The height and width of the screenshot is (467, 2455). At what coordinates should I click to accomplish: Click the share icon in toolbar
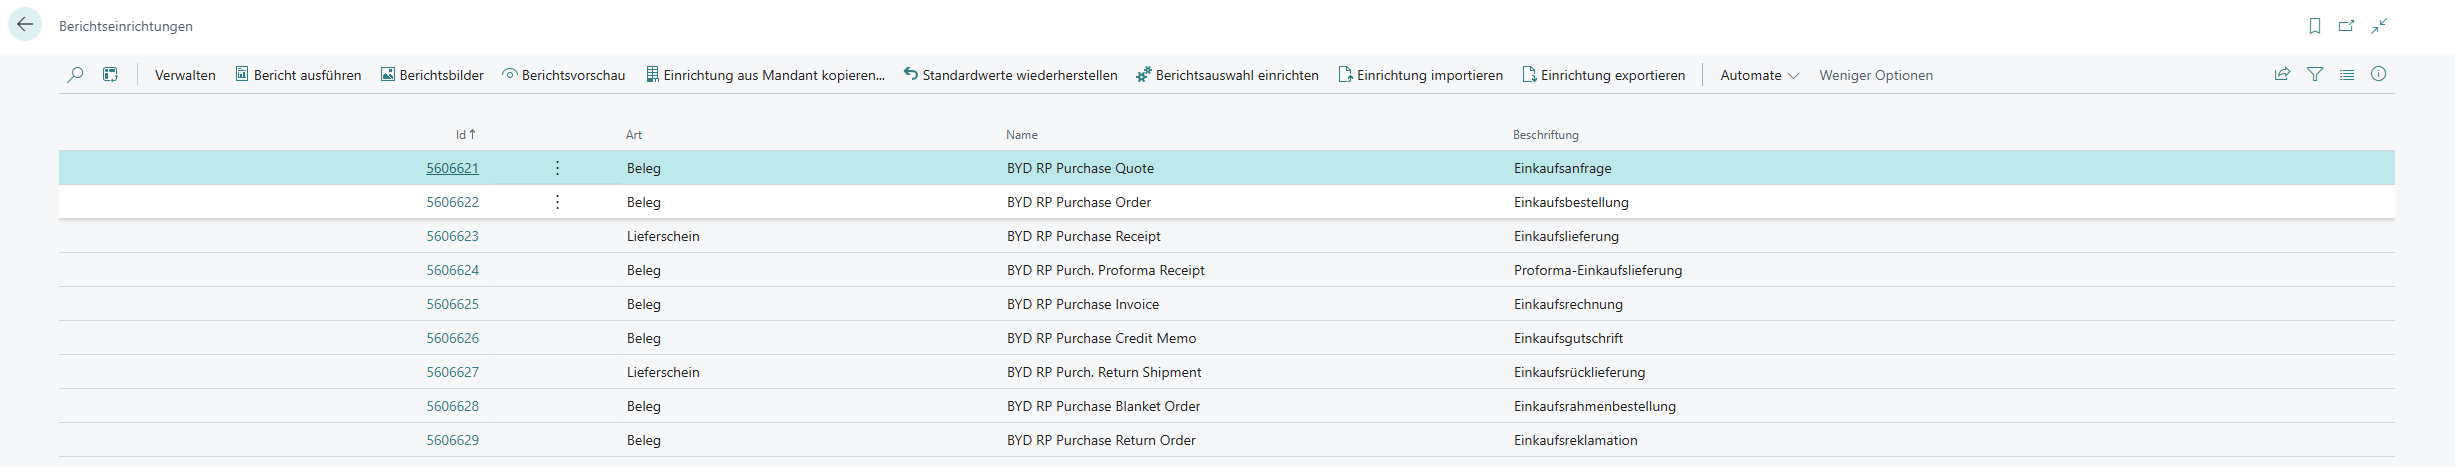point(2282,75)
